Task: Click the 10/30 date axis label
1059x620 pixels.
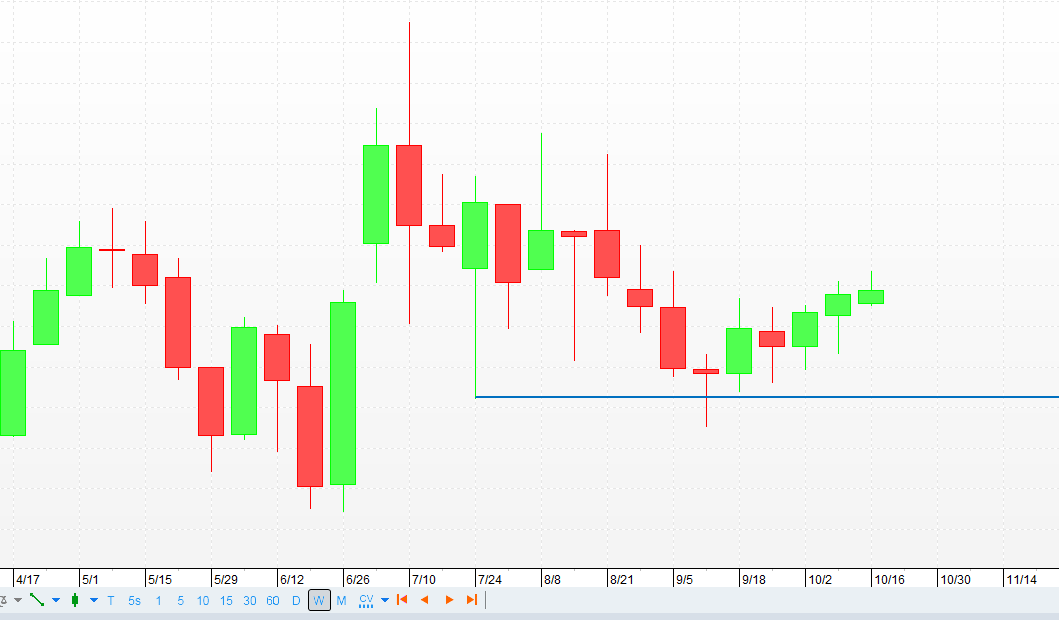Action: tap(956, 579)
